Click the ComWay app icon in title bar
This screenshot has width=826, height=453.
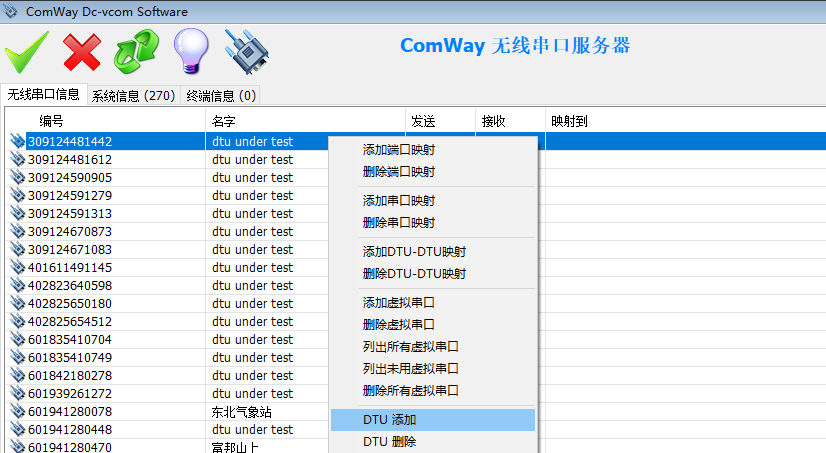pyautogui.click(x=10, y=11)
